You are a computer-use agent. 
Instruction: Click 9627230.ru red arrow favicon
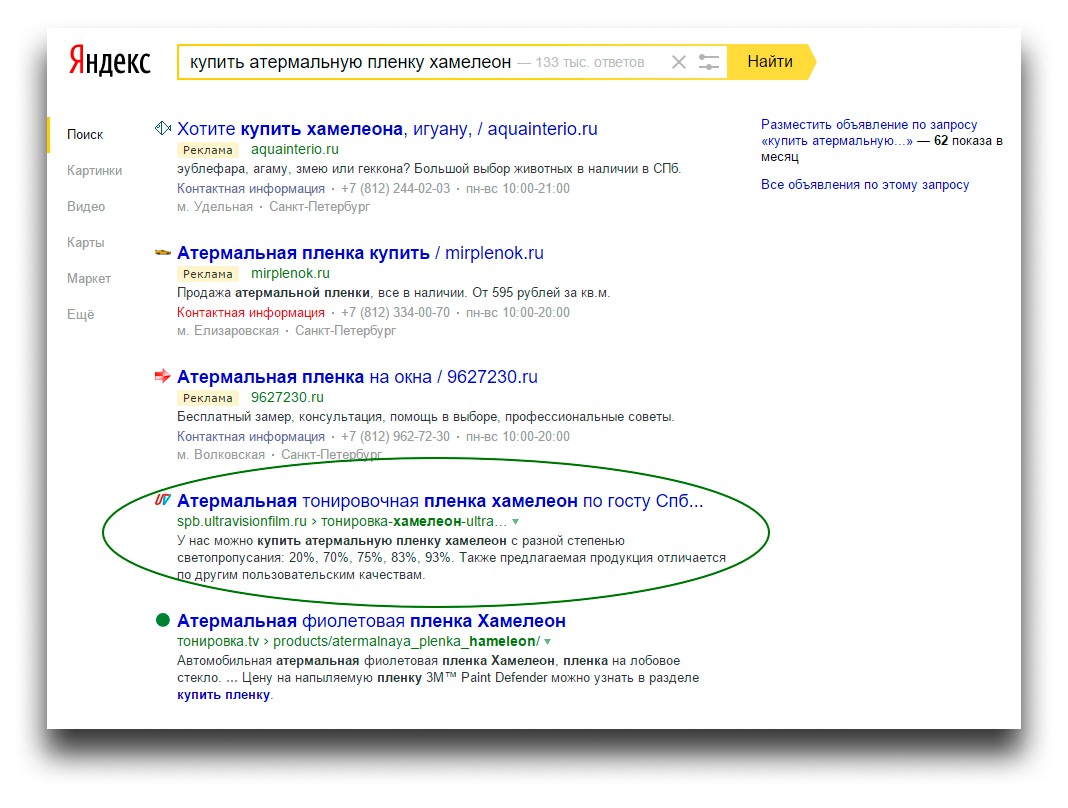(163, 375)
